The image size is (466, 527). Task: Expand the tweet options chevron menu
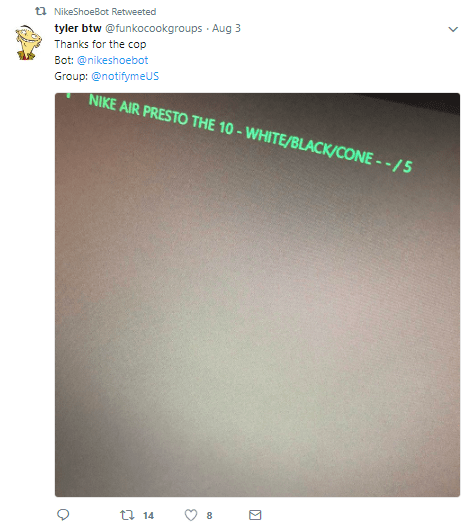[x=453, y=29]
